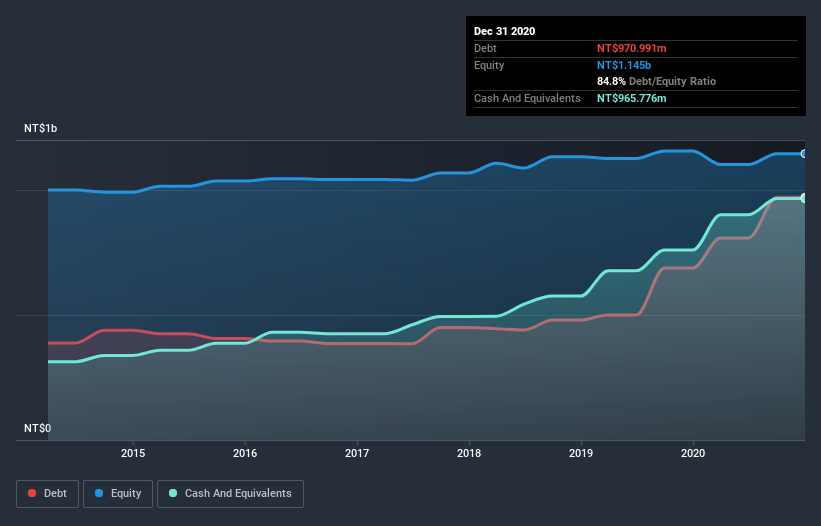Screen dimensions: 821x526
Task: Toggle the Equity series legend button
Action: (118, 494)
